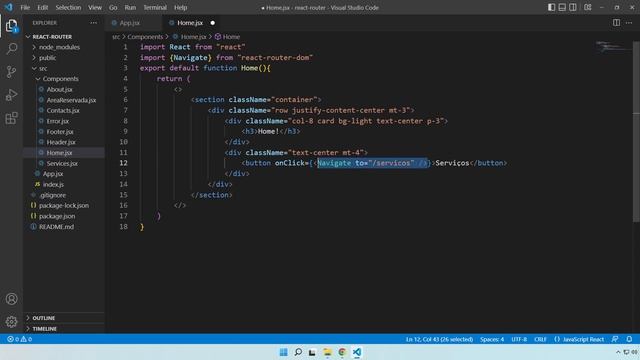Click the errors and warnings status indicator
The width and height of the screenshot is (640, 360).
pos(19,339)
